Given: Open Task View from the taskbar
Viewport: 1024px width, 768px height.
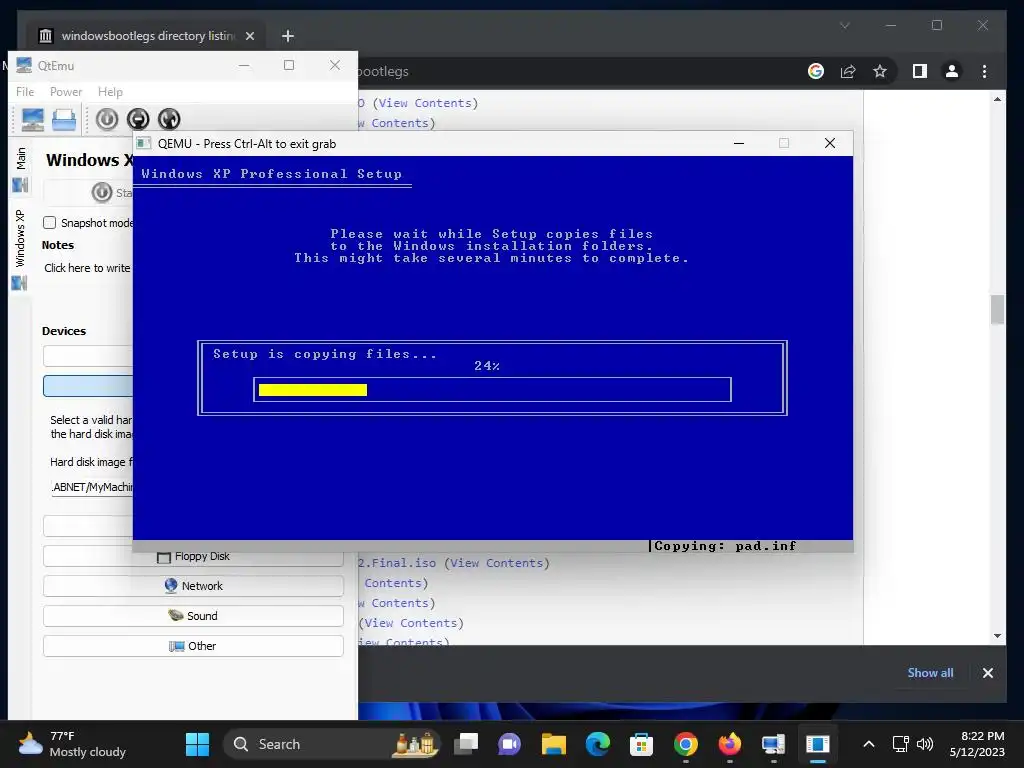Looking at the screenshot, I should (x=466, y=744).
